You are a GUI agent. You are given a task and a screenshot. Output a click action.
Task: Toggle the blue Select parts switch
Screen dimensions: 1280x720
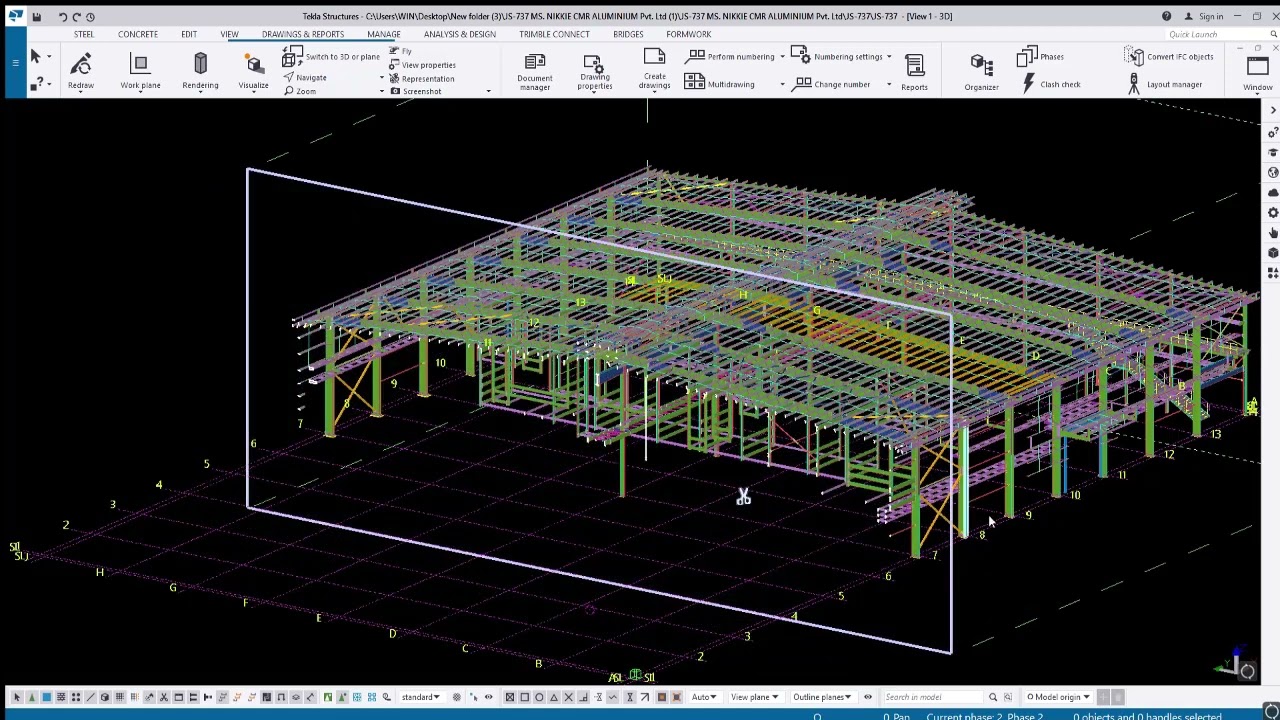click(46, 697)
